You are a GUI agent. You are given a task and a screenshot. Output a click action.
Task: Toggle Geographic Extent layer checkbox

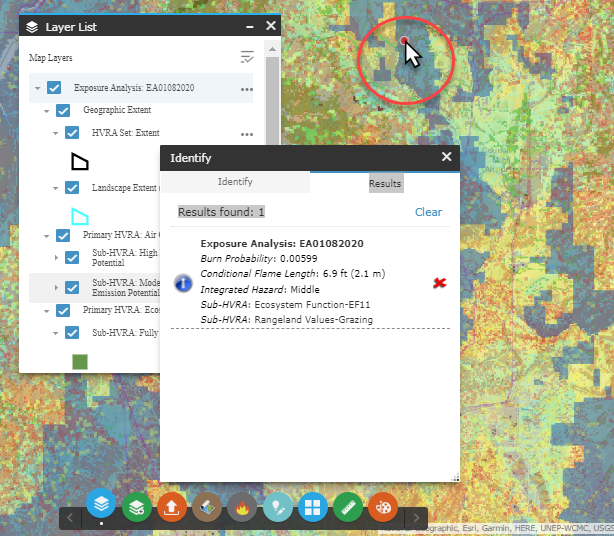pos(63,110)
